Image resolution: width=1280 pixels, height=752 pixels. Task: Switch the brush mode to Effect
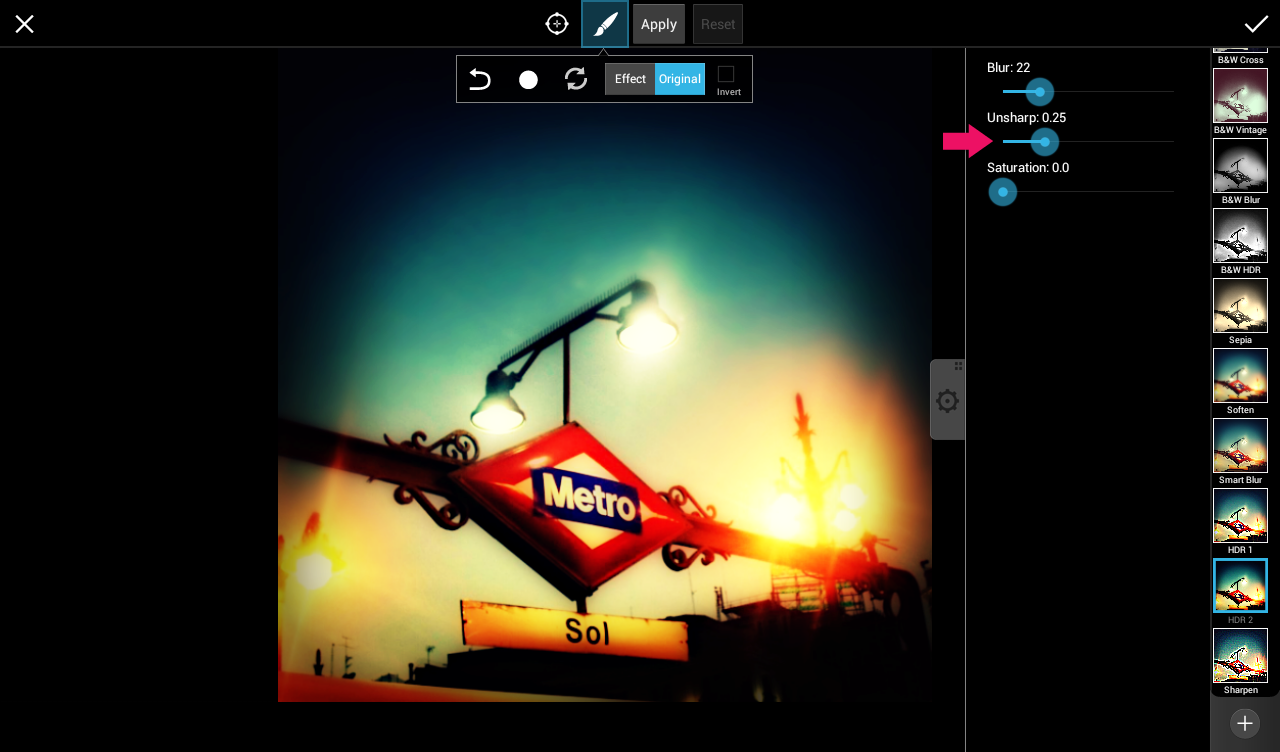[x=630, y=79]
